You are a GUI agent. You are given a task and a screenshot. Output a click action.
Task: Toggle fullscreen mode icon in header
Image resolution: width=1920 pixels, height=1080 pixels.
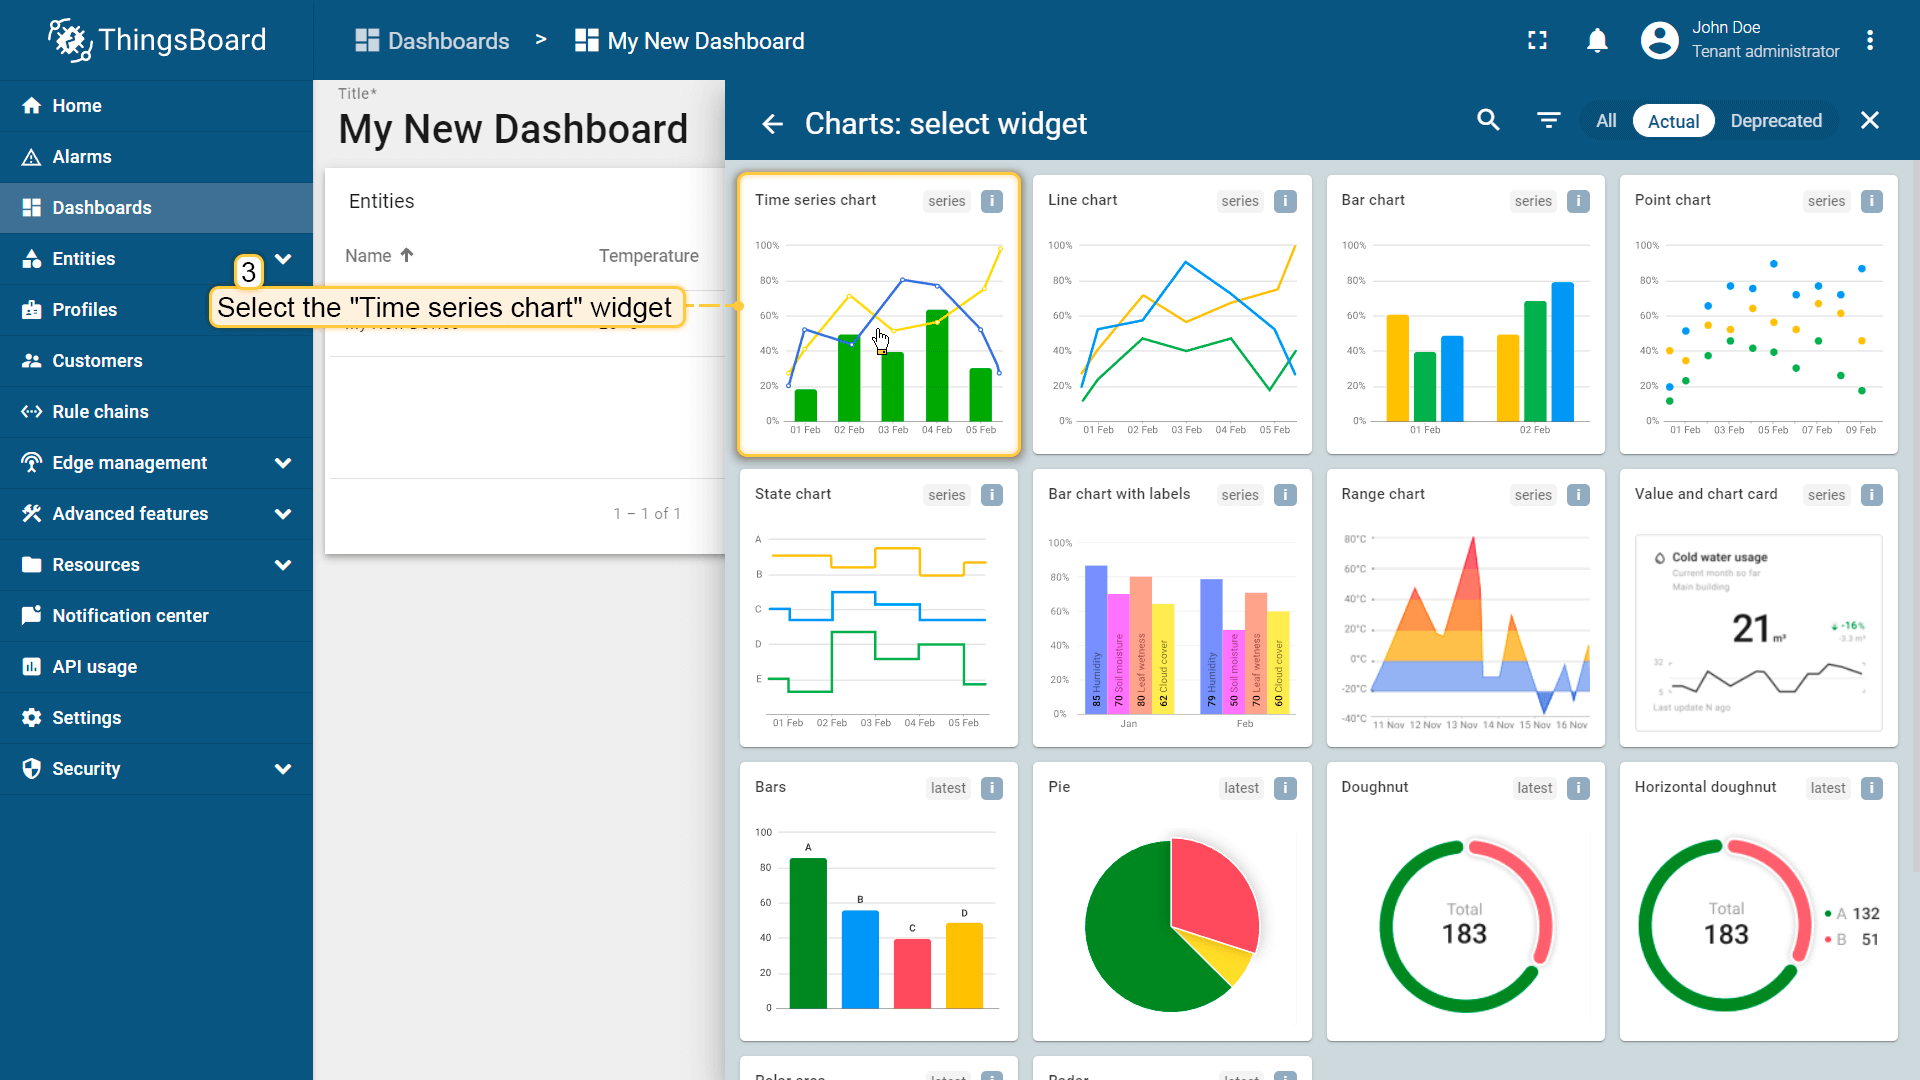(1537, 40)
